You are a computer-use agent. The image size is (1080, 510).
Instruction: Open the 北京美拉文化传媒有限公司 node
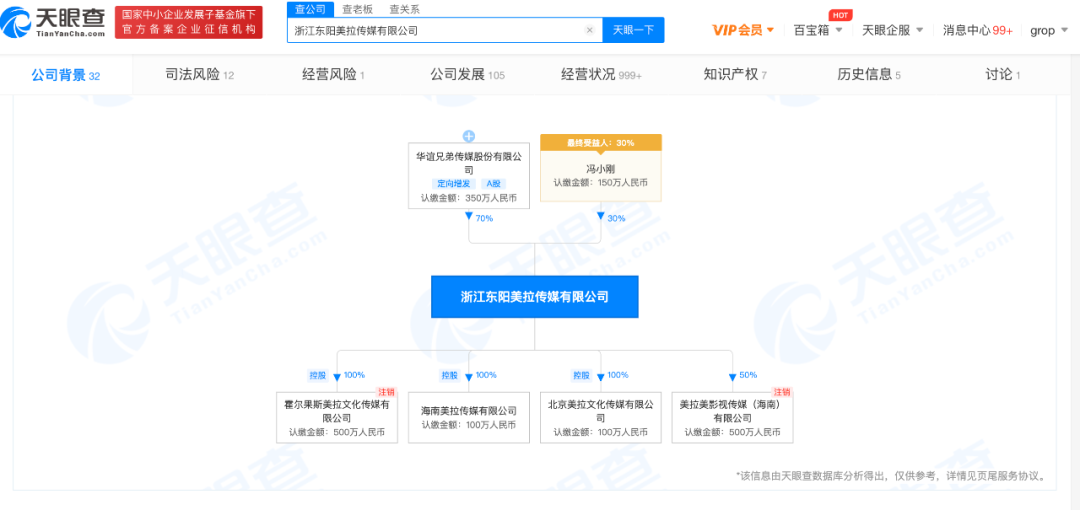601,418
